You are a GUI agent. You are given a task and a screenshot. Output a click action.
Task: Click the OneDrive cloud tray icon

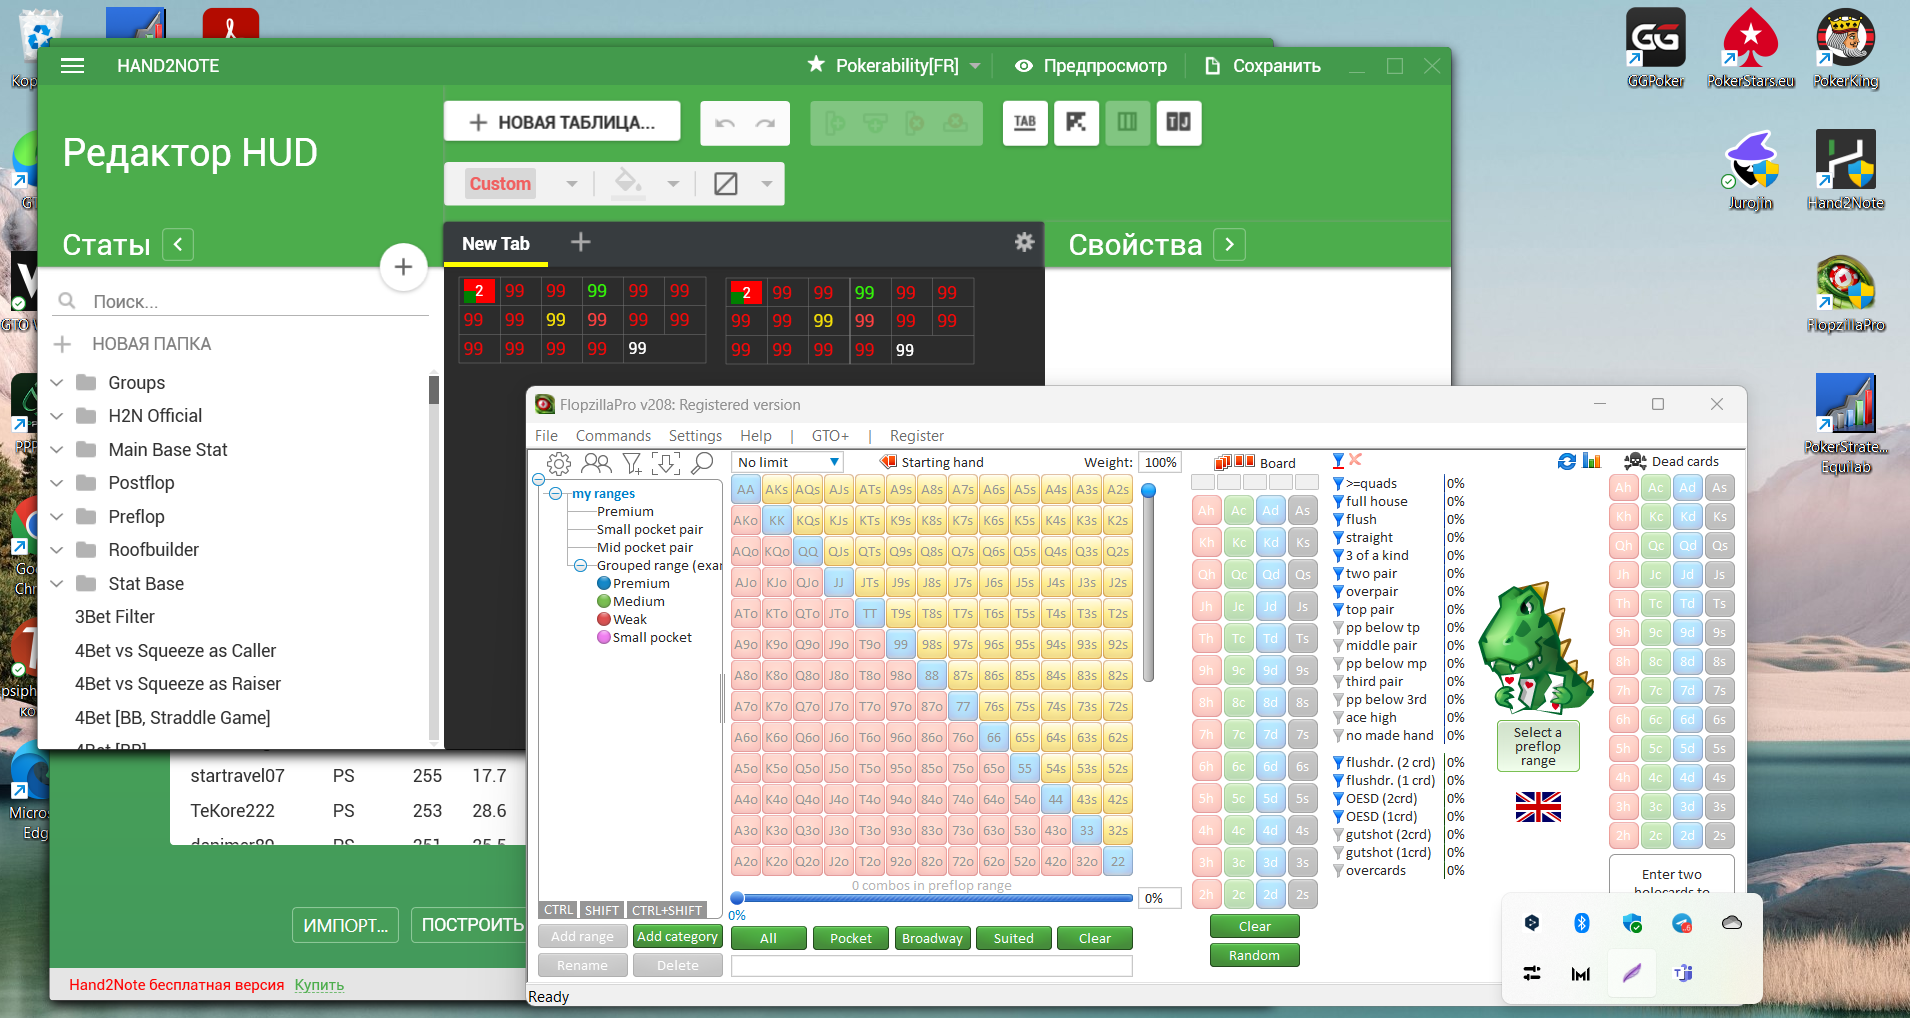coord(1732,923)
